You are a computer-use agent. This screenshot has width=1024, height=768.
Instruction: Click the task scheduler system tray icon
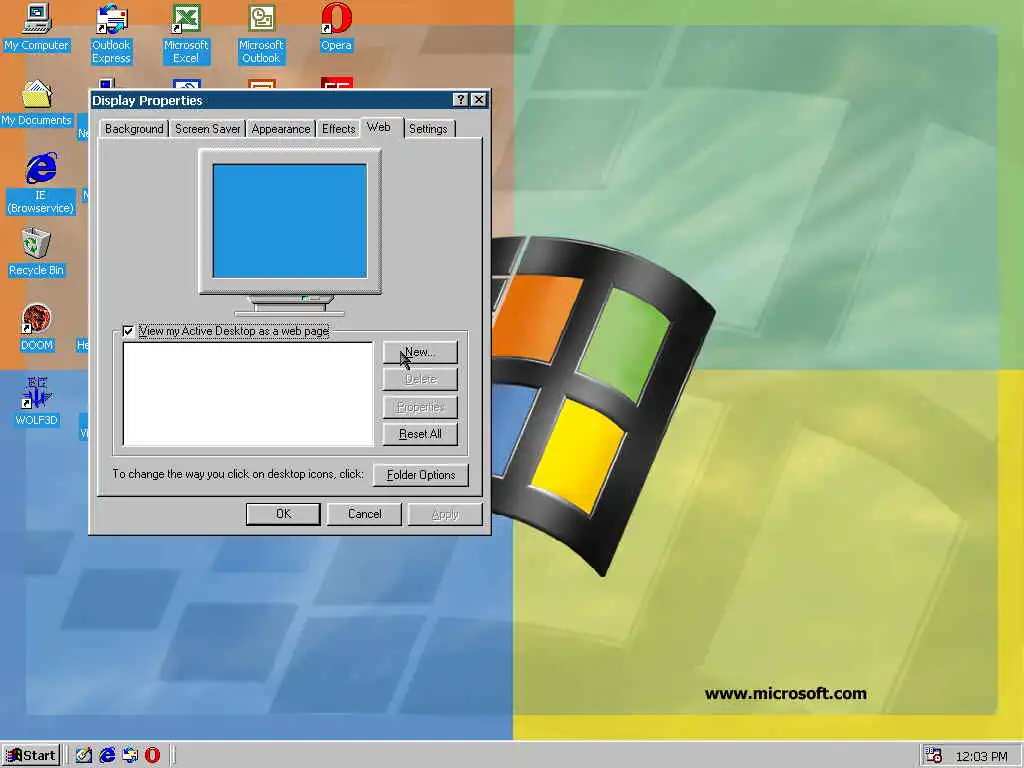[x=933, y=755]
